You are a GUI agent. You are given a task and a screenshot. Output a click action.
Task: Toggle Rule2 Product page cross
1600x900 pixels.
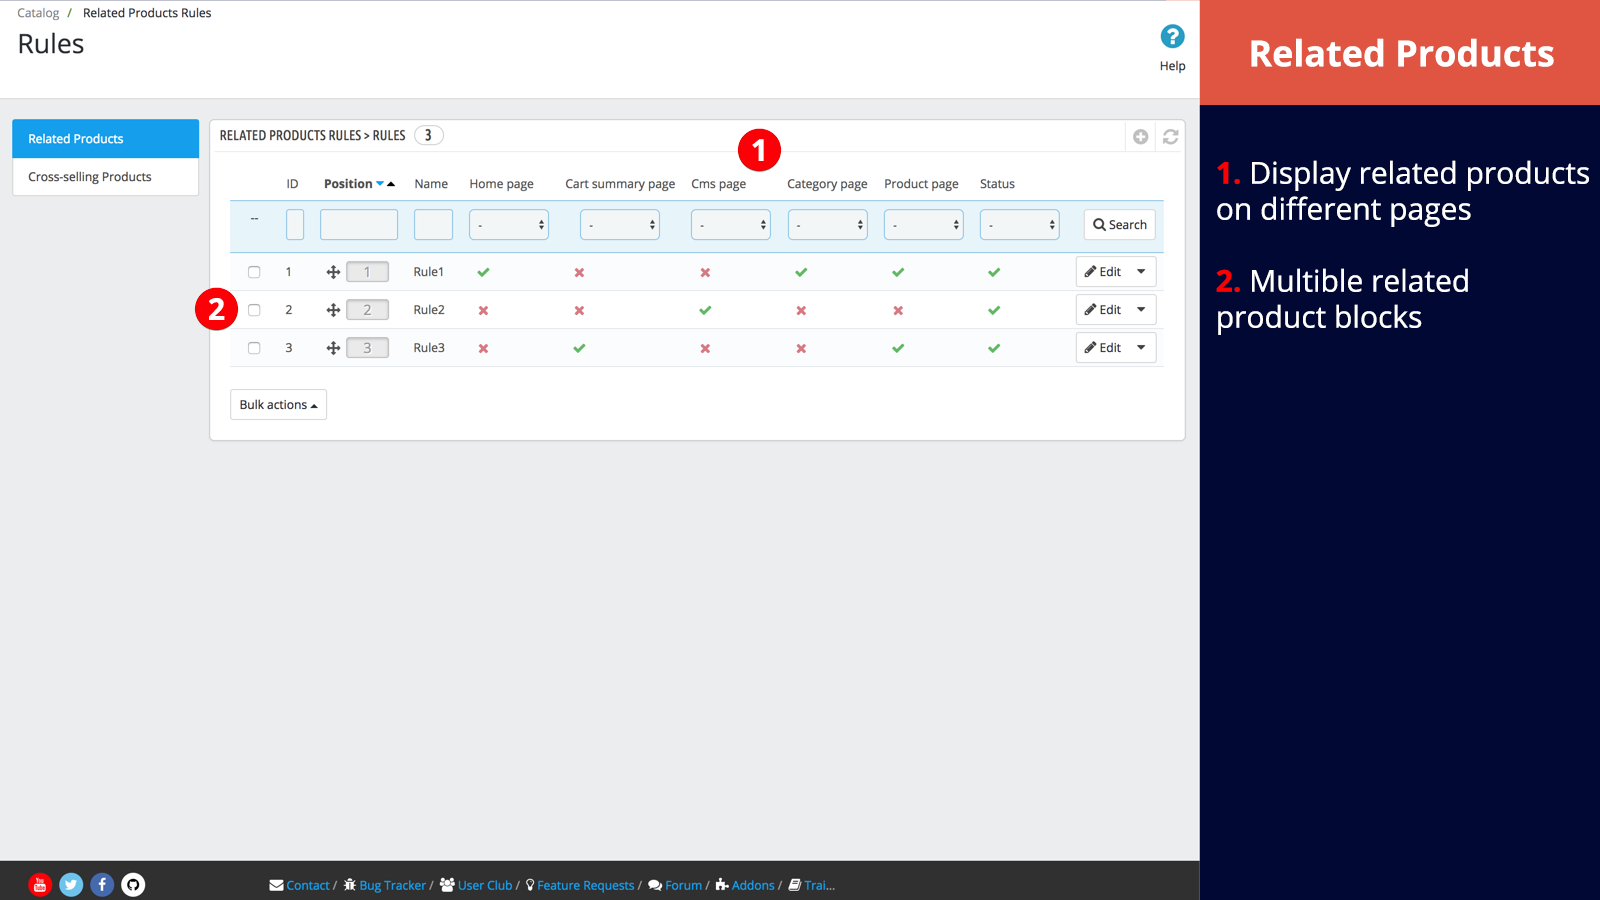point(898,310)
